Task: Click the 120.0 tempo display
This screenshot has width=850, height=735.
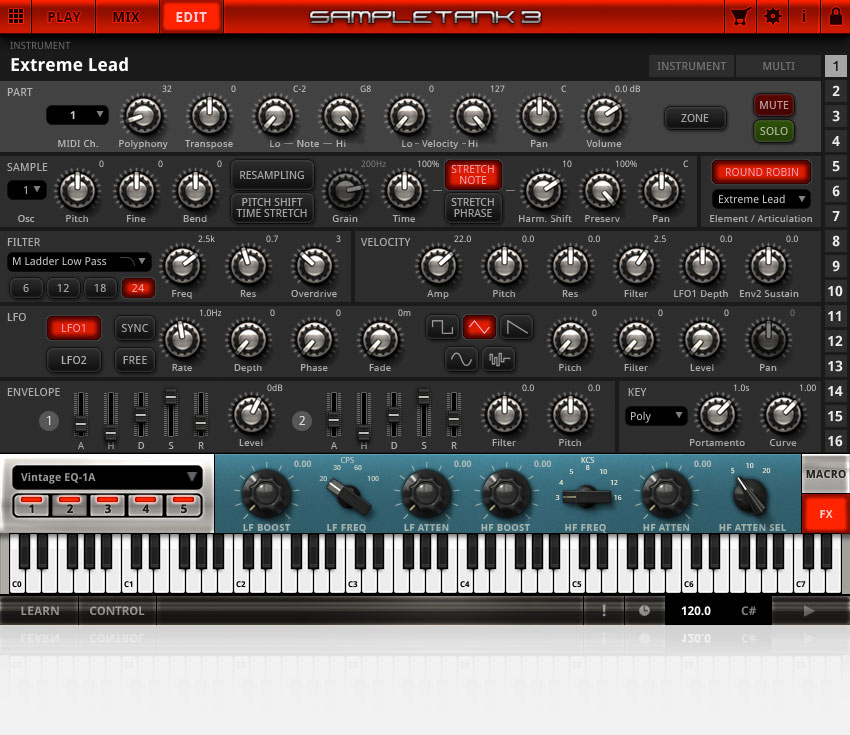Action: pos(696,610)
